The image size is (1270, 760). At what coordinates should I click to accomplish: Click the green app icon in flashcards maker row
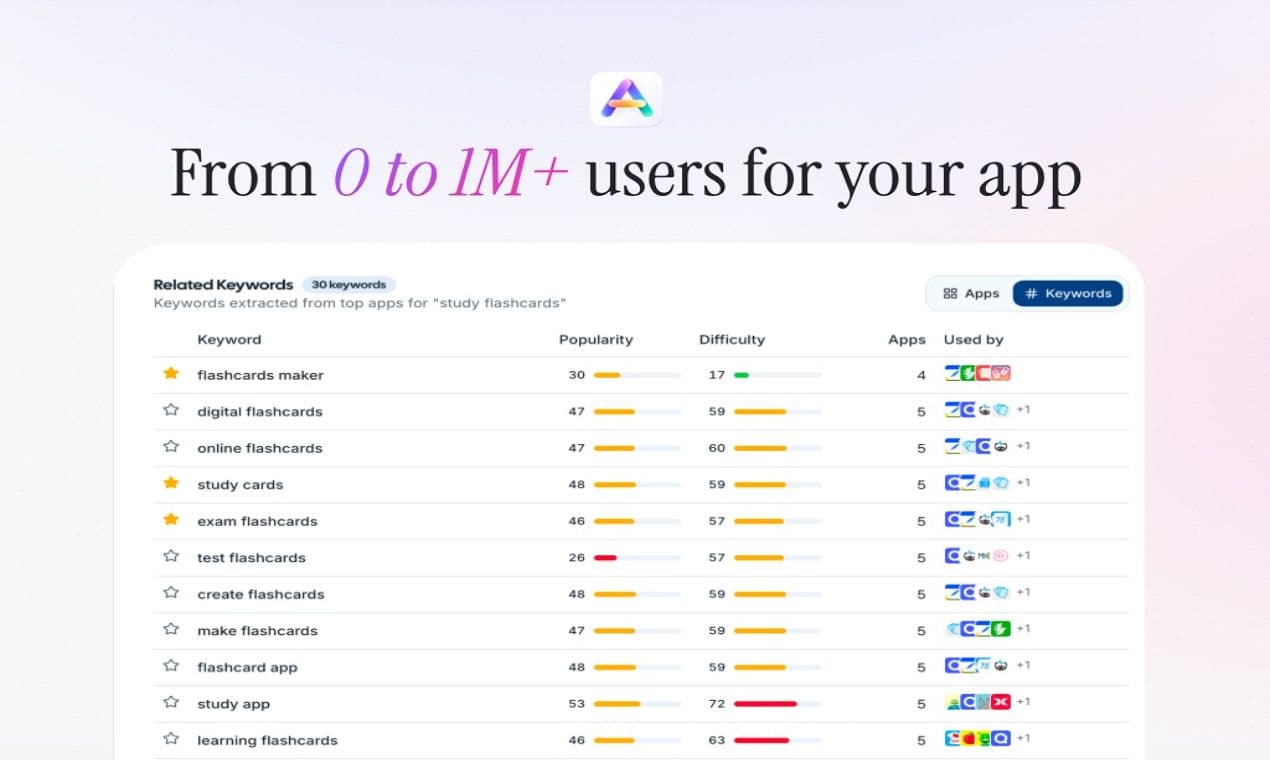(968, 373)
